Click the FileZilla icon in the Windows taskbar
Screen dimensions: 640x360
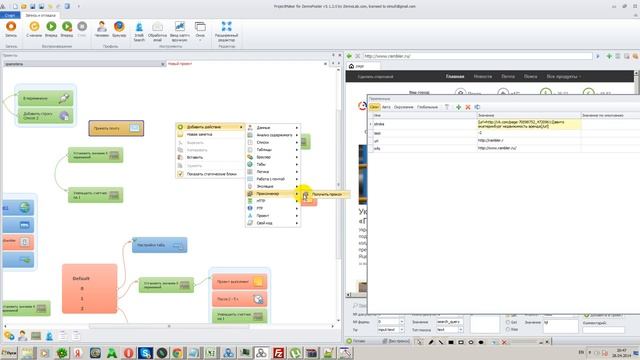click(x=279, y=353)
